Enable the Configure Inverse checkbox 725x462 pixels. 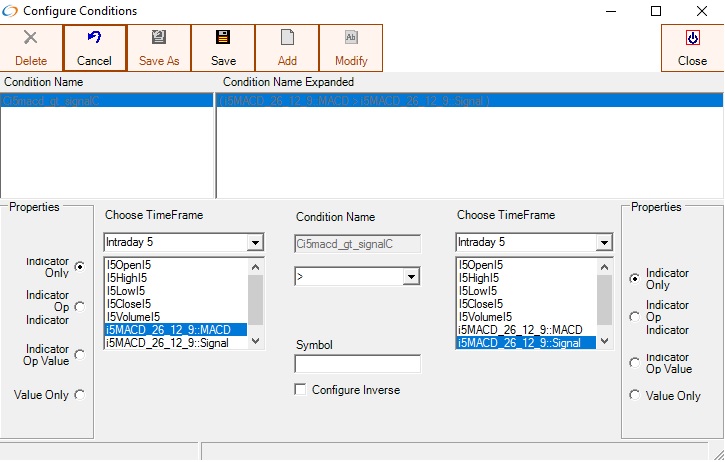point(301,390)
